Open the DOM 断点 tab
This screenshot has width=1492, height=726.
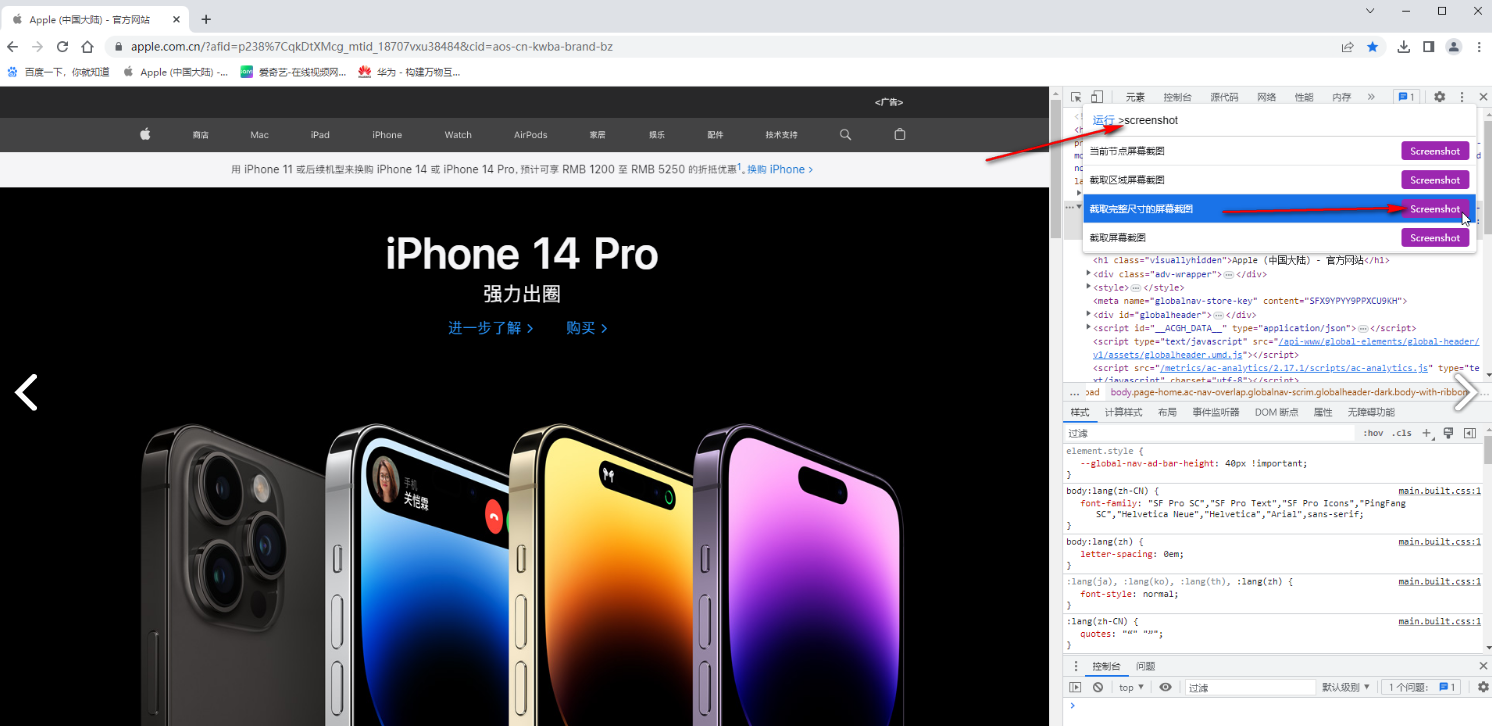click(1276, 412)
